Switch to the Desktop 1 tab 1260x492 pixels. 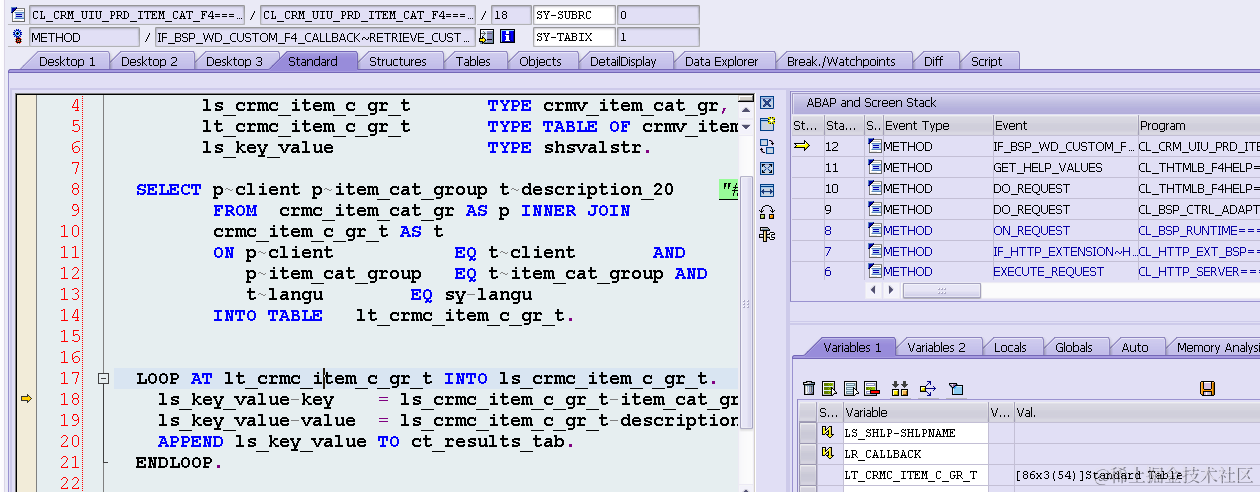tap(67, 61)
